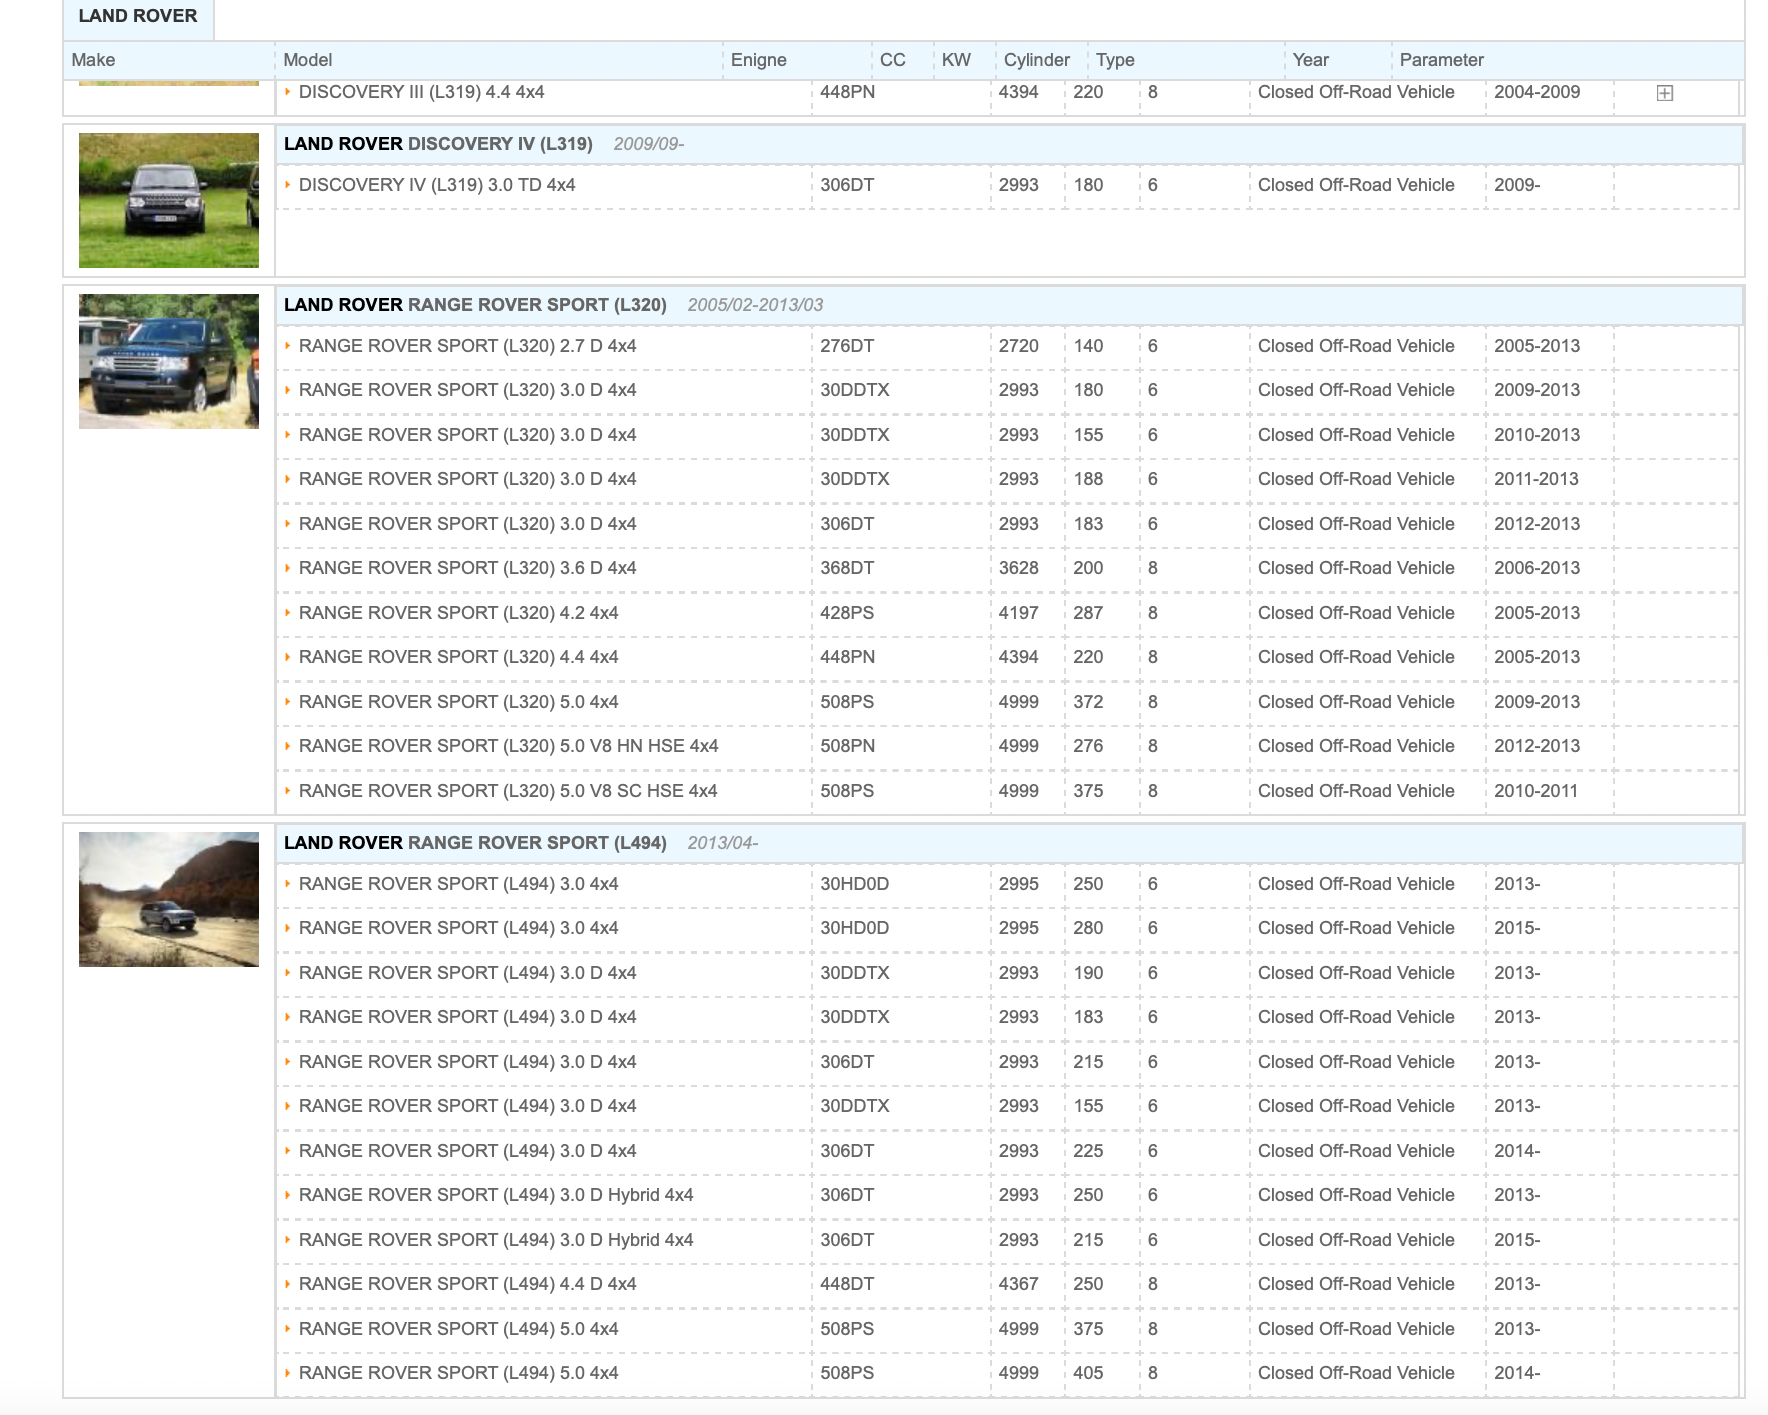The height and width of the screenshot is (1415, 1768).
Task: Click arrow icon beside L320 5.0 V8 HN HSE
Action: tap(288, 746)
